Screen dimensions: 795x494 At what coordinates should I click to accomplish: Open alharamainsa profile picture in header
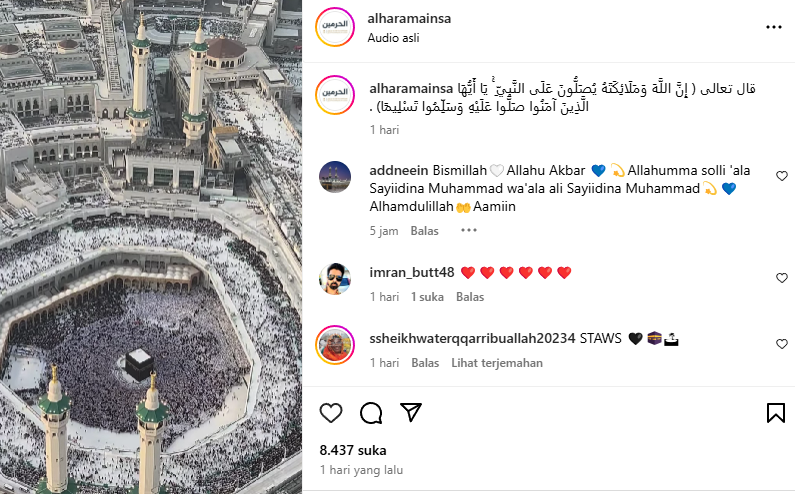click(335, 27)
